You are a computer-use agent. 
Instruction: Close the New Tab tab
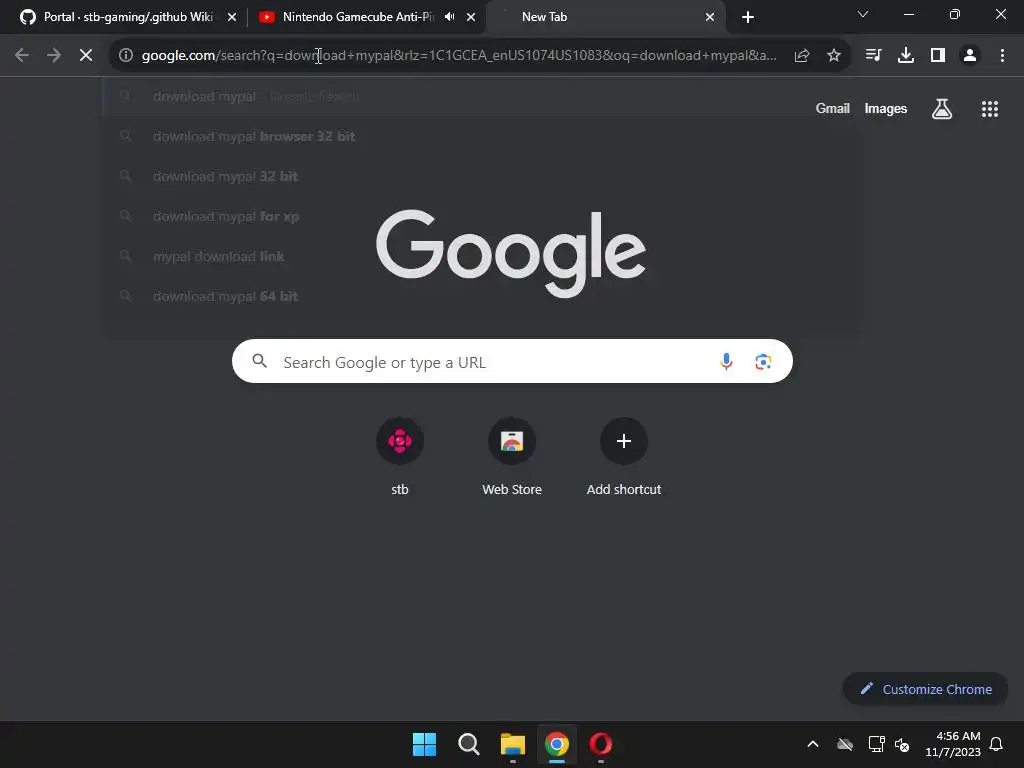710,17
